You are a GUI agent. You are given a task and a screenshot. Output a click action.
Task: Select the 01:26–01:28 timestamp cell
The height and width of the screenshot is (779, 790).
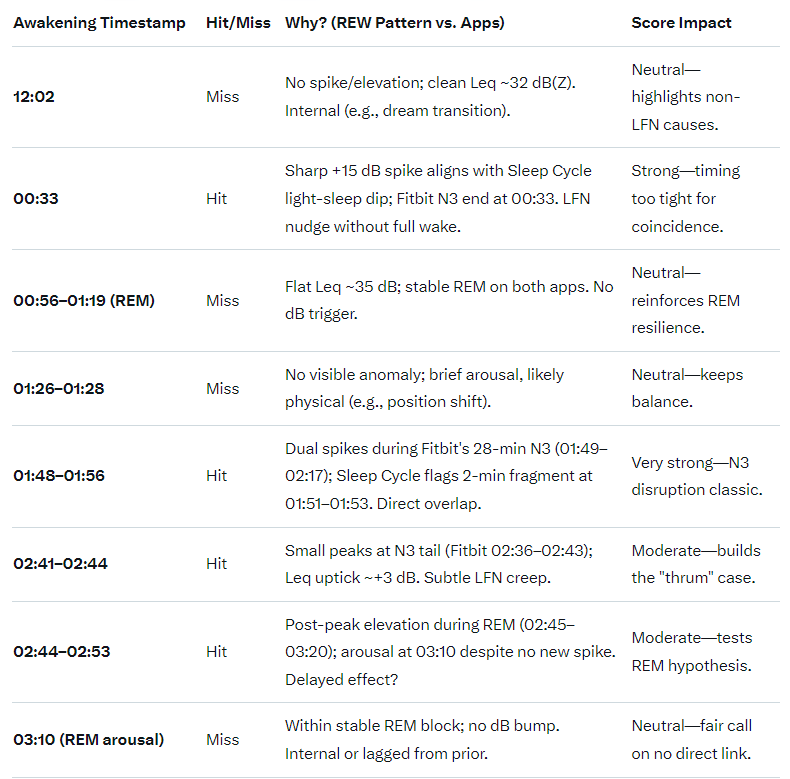(60, 388)
